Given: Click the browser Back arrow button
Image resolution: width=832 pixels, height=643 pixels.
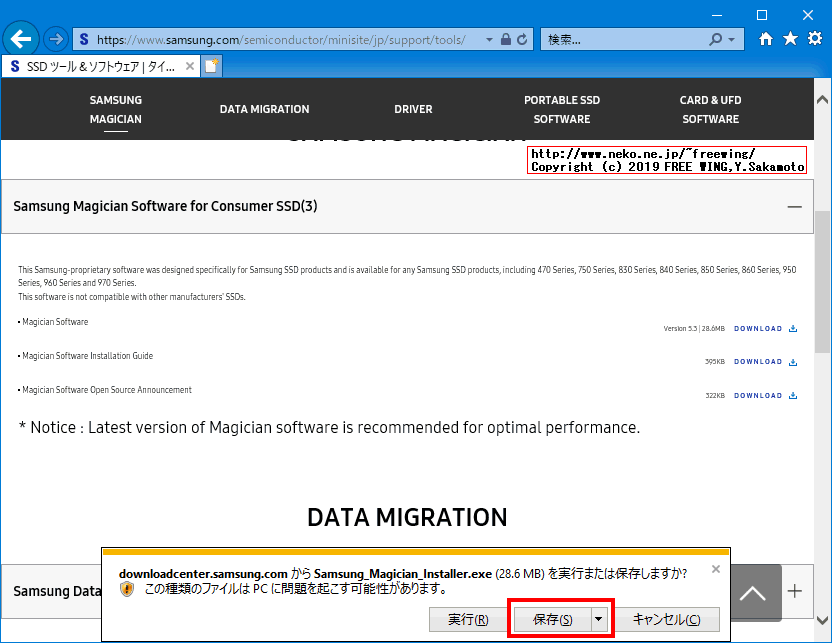Looking at the screenshot, I should (21, 39).
